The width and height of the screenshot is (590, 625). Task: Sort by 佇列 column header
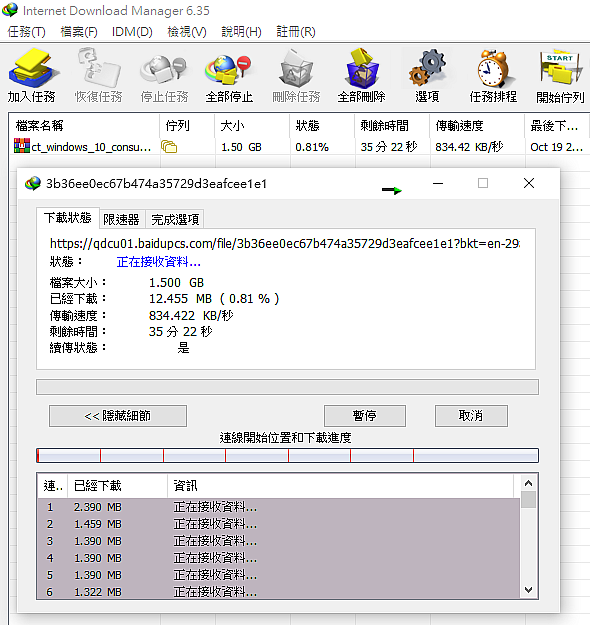pyautogui.click(x=187, y=126)
